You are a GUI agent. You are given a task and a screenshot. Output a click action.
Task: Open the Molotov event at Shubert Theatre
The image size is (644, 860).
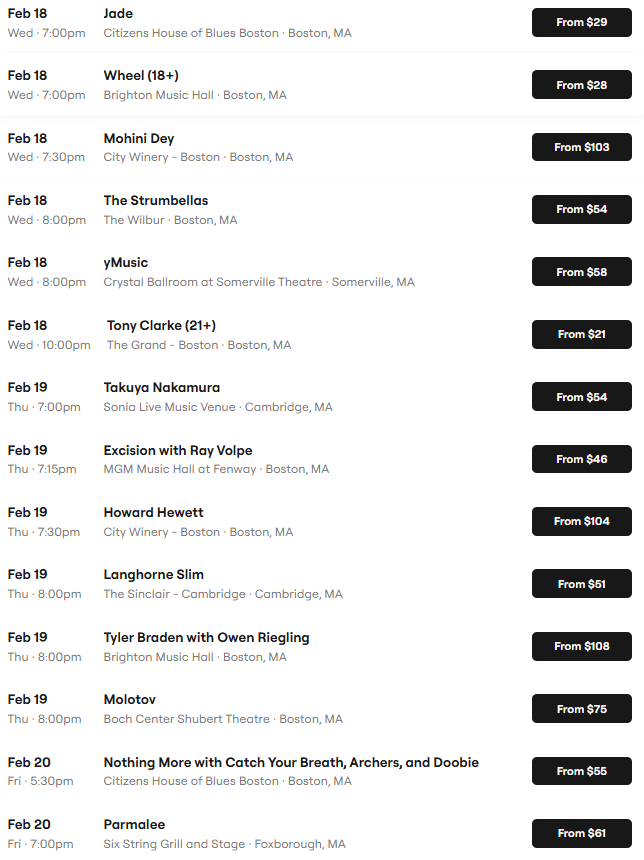[130, 700]
